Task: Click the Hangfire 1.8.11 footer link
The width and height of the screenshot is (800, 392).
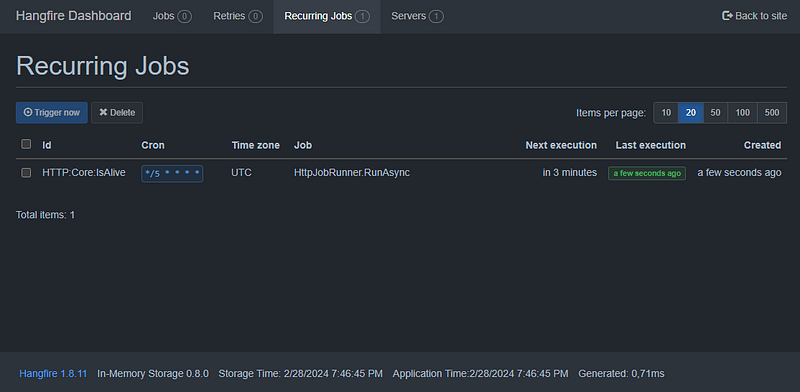Action: pyautogui.click(x=53, y=374)
